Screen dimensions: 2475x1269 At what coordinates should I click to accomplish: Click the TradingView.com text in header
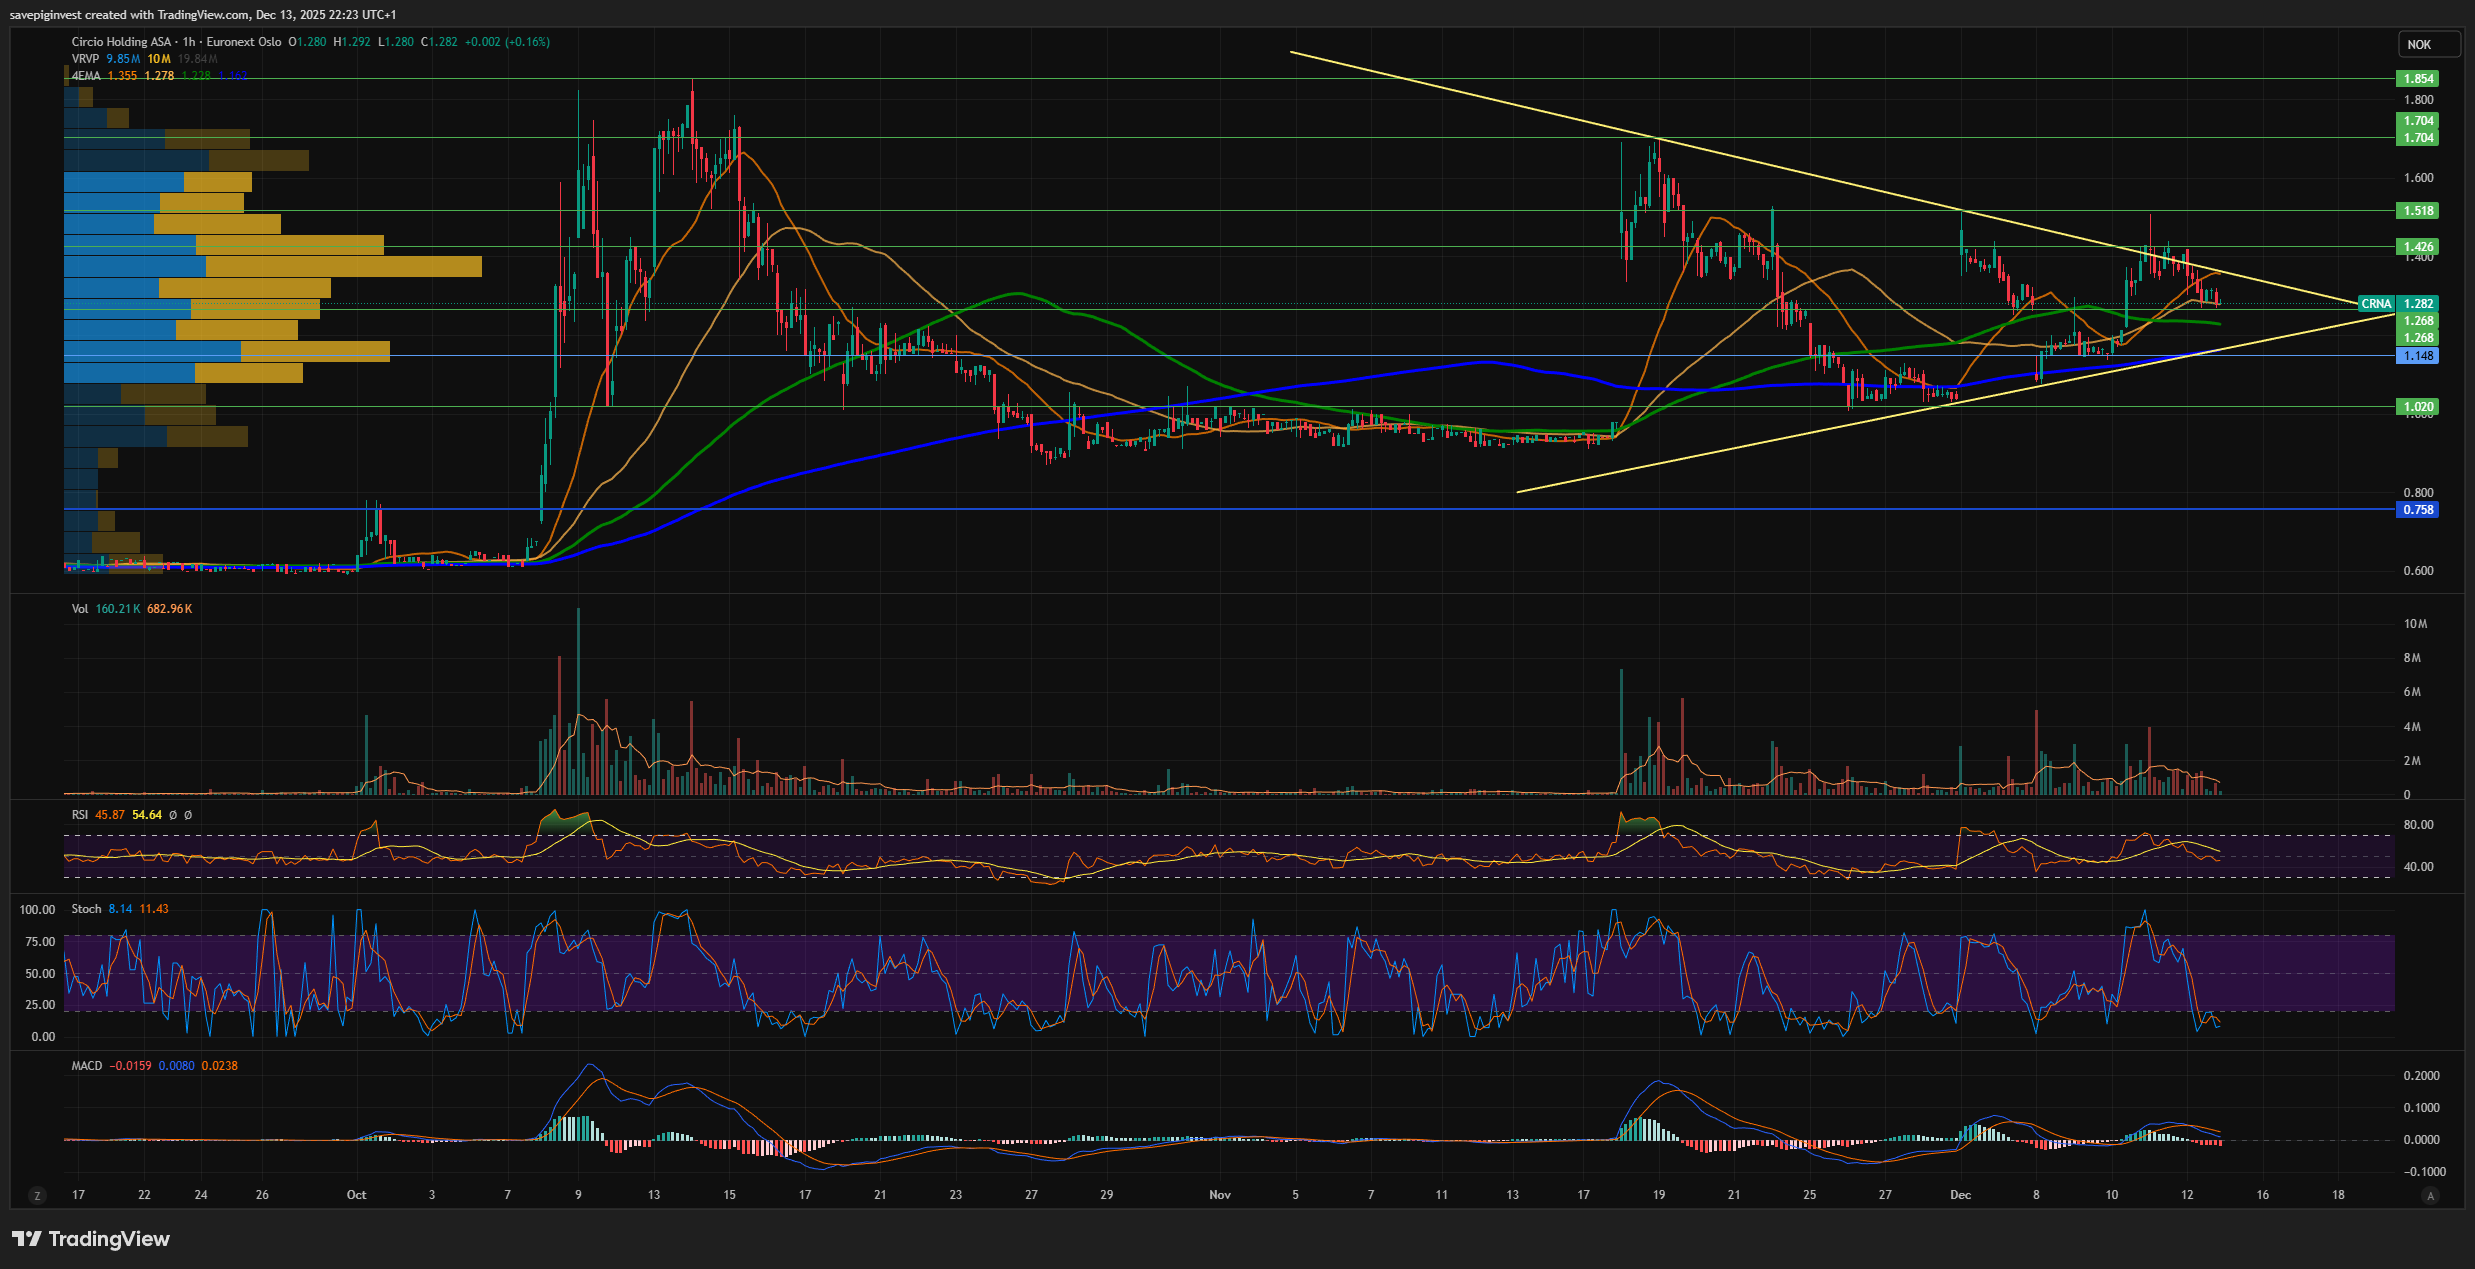[203, 14]
